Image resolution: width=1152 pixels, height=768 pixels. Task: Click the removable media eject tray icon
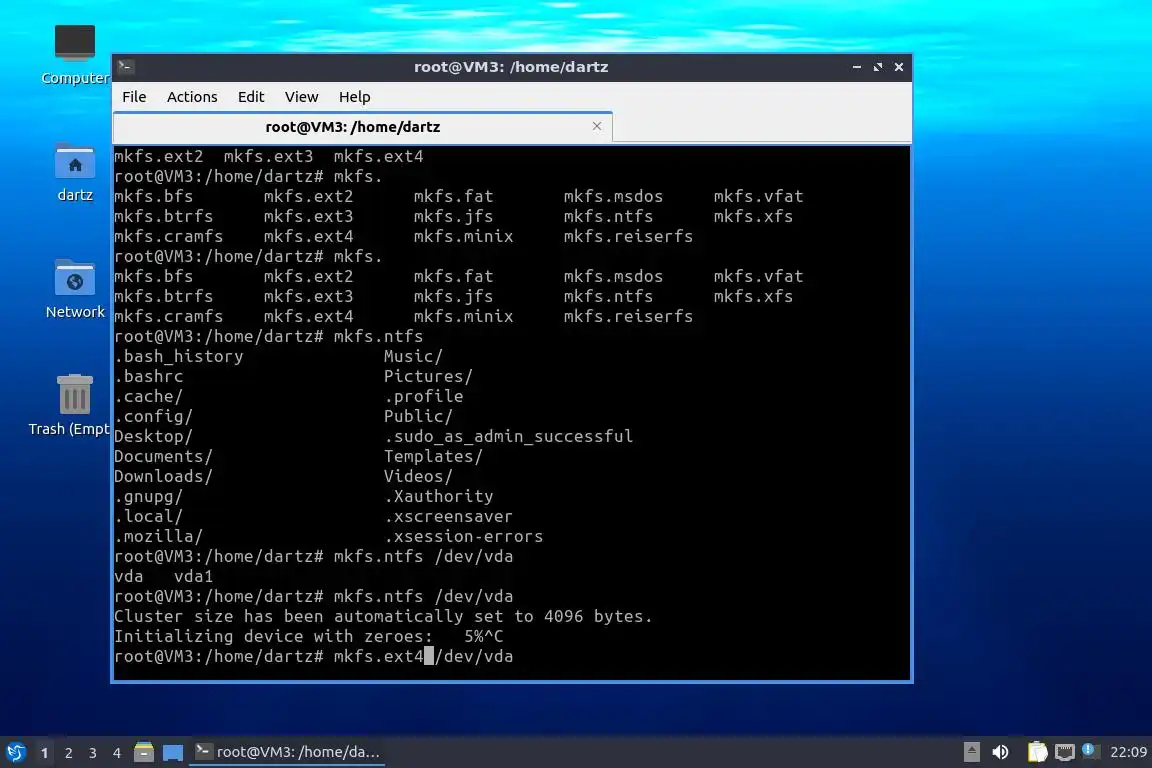pos(971,752)
